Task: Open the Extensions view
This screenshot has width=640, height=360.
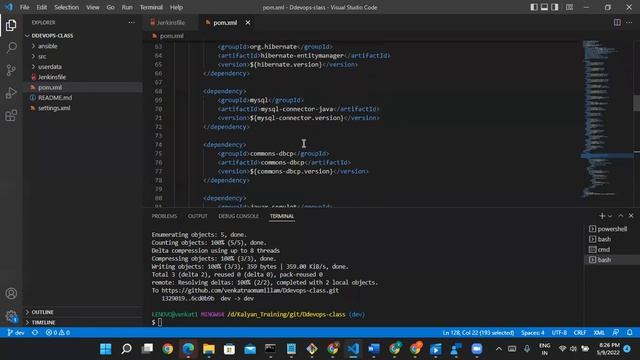Action: 11,116
